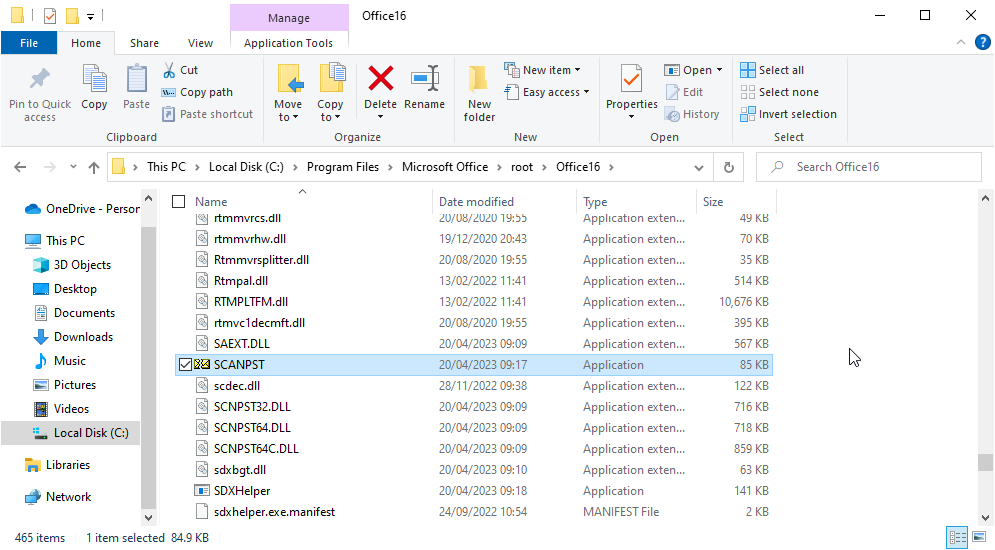Open address bar previous locations dropdown
The width and height of the screenshot is (995, 550).
699,167
